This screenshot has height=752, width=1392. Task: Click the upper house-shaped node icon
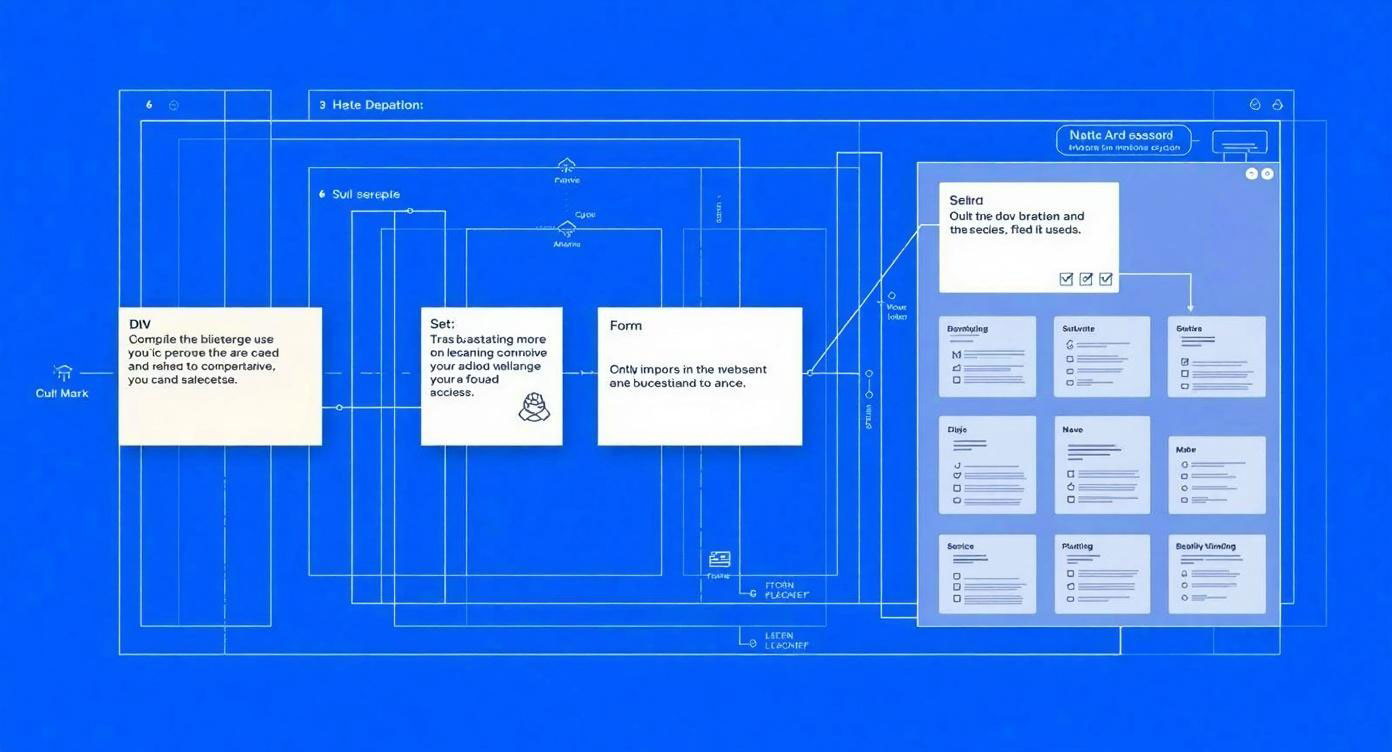tap(566, 165)
